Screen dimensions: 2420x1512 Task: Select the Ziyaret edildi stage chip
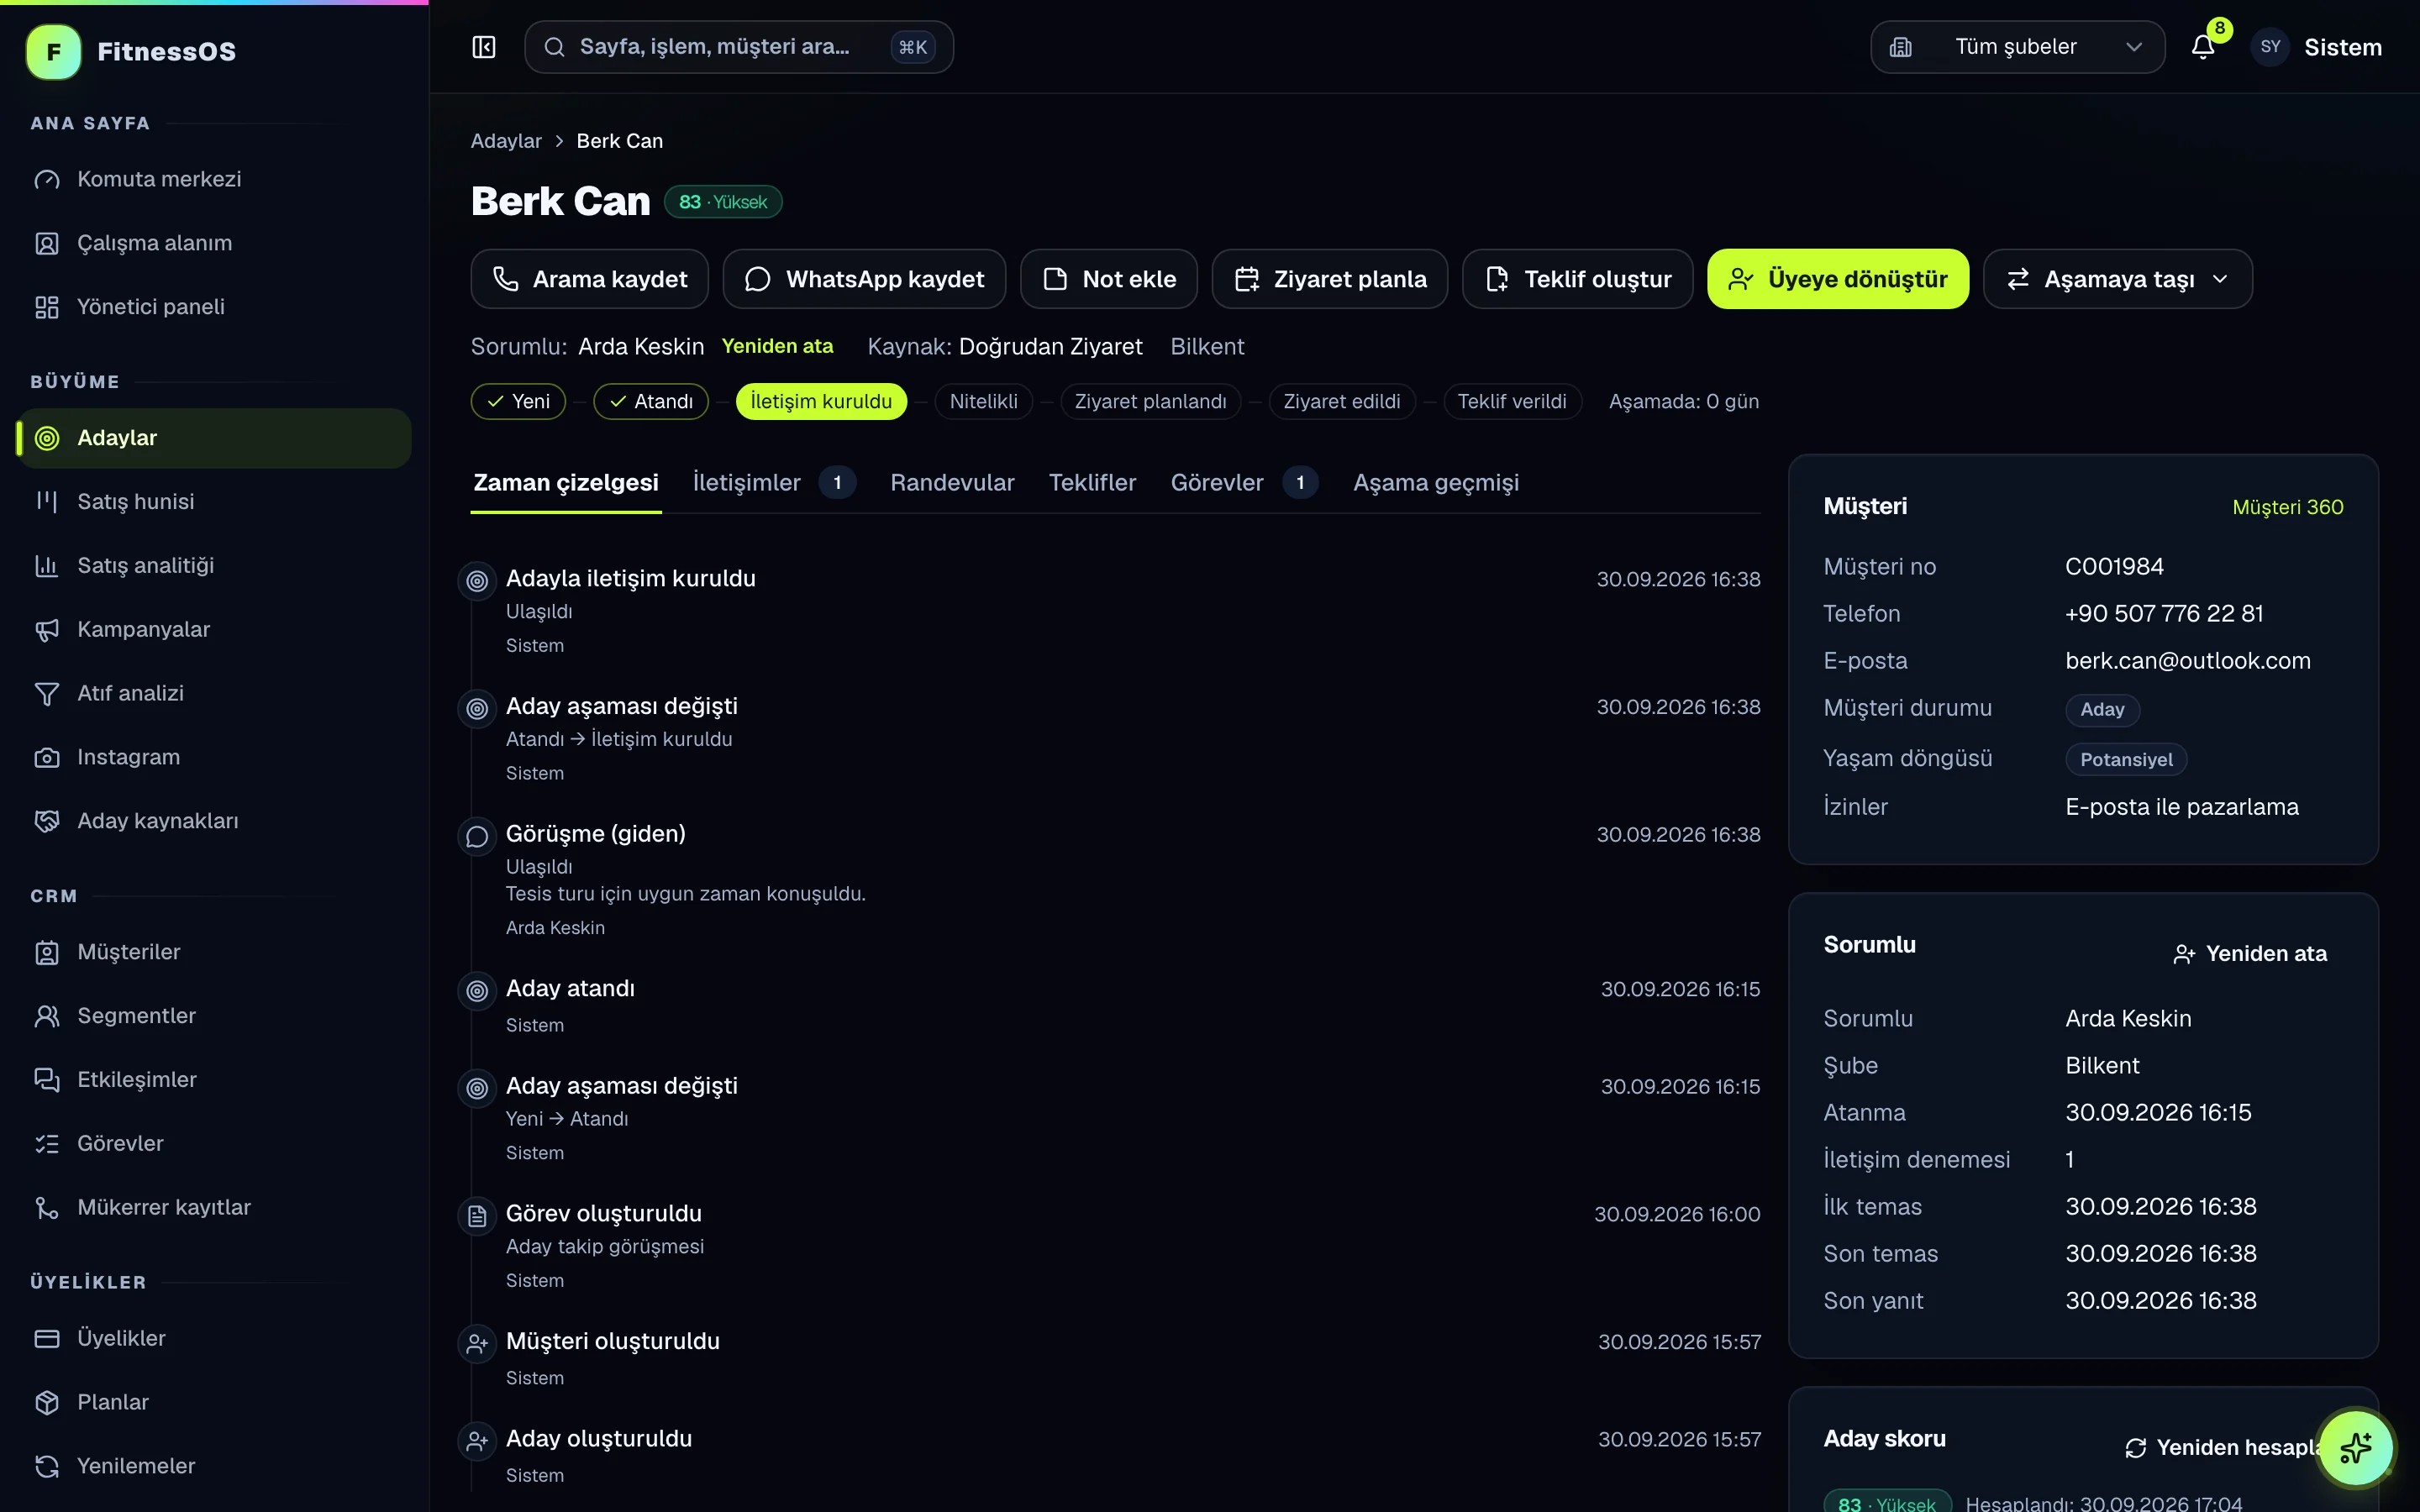pos(1341,401)
